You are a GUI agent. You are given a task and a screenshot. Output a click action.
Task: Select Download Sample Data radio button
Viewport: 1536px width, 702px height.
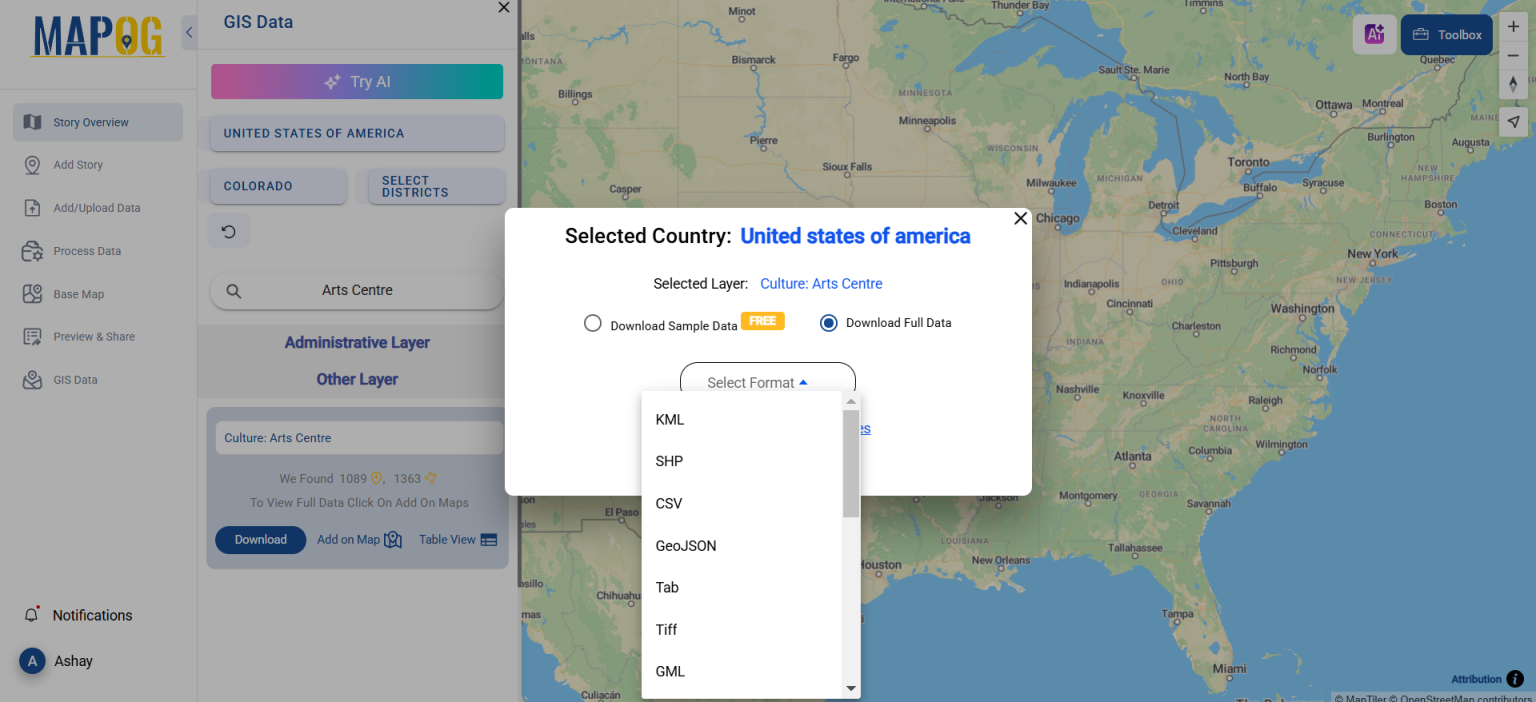pyautogui.click(x=593, y=323)
